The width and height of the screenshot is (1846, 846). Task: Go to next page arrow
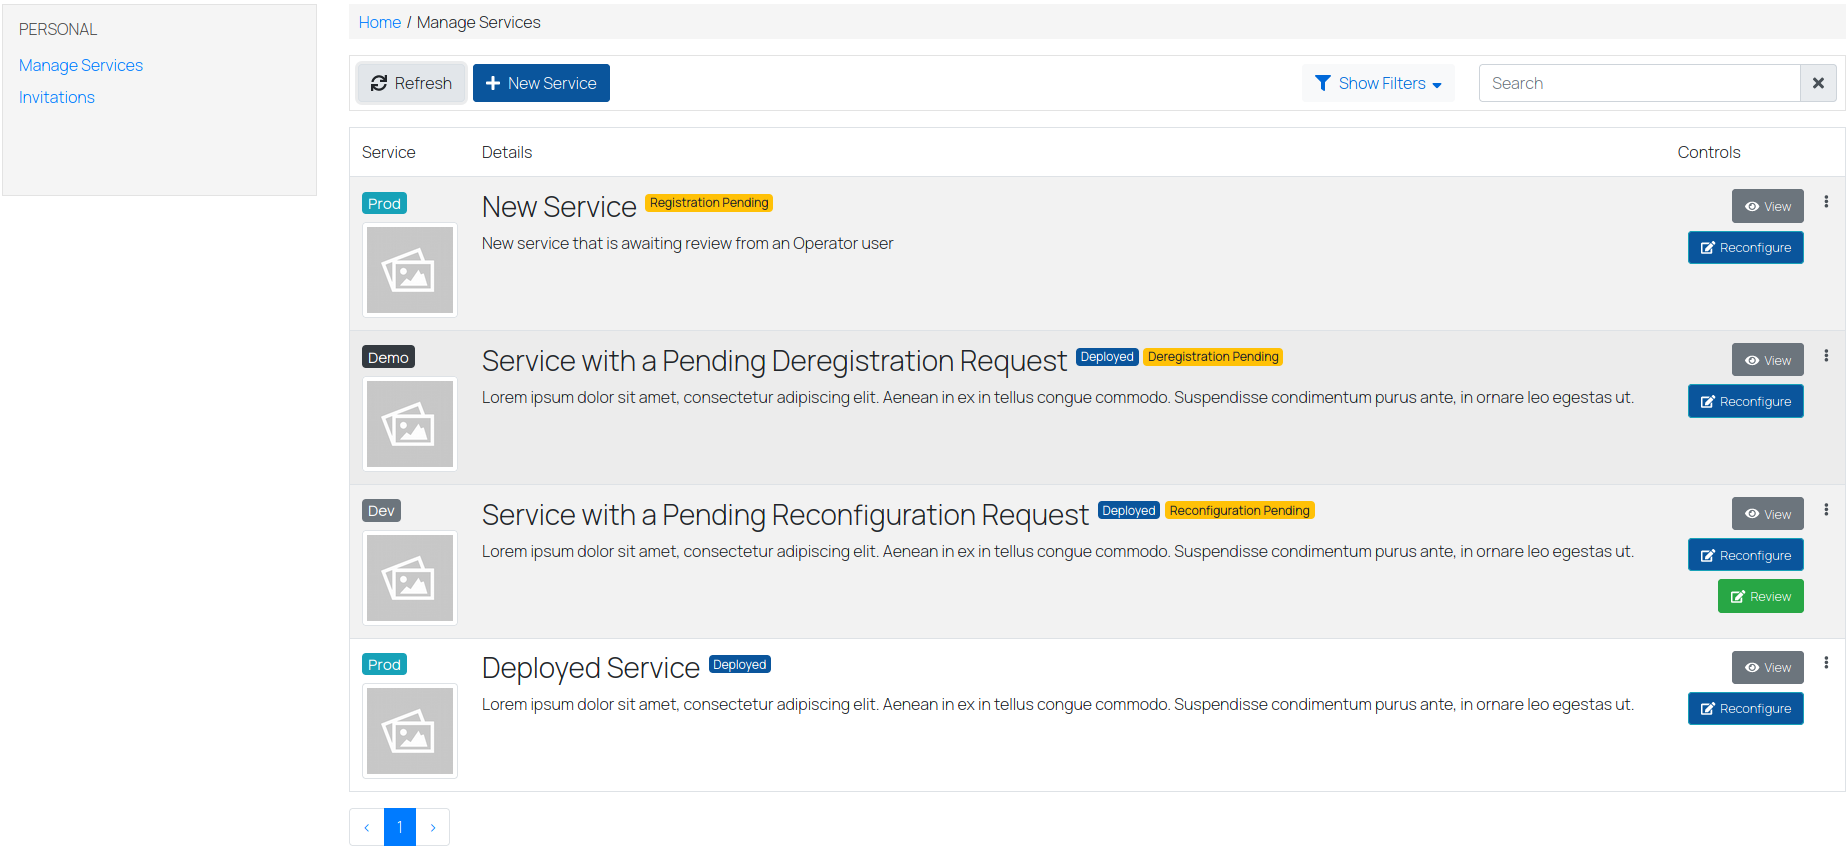[433, 827]
